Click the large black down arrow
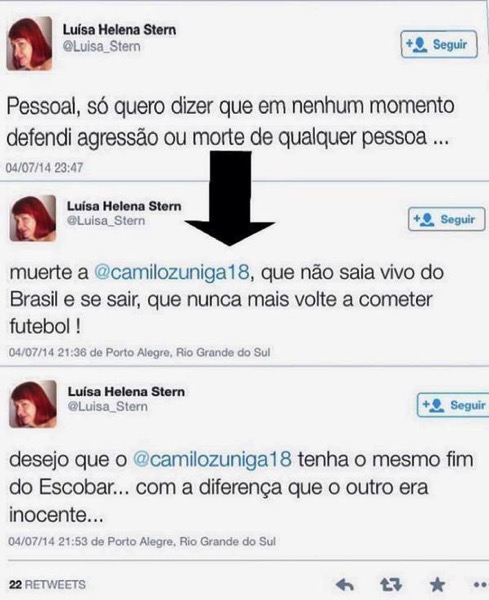The height and width of the screenshot is (600, 489). click(230, 198)
